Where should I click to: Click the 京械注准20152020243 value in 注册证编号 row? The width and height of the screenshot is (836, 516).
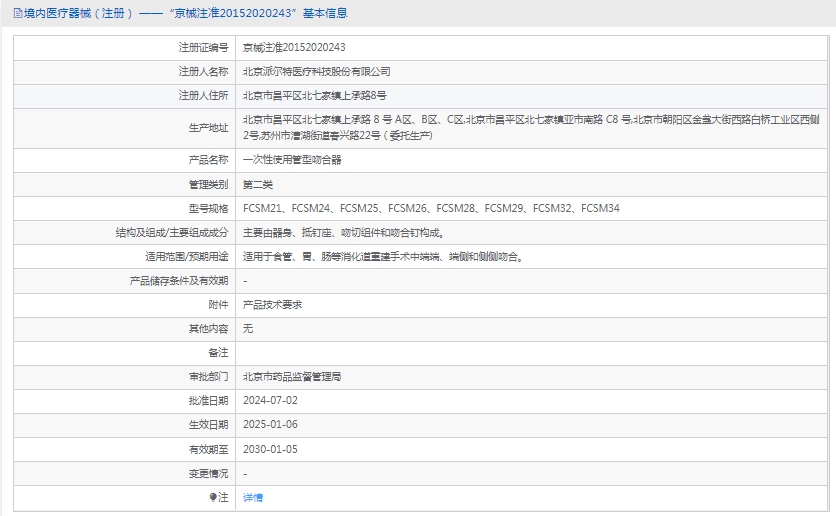point(295,47)
